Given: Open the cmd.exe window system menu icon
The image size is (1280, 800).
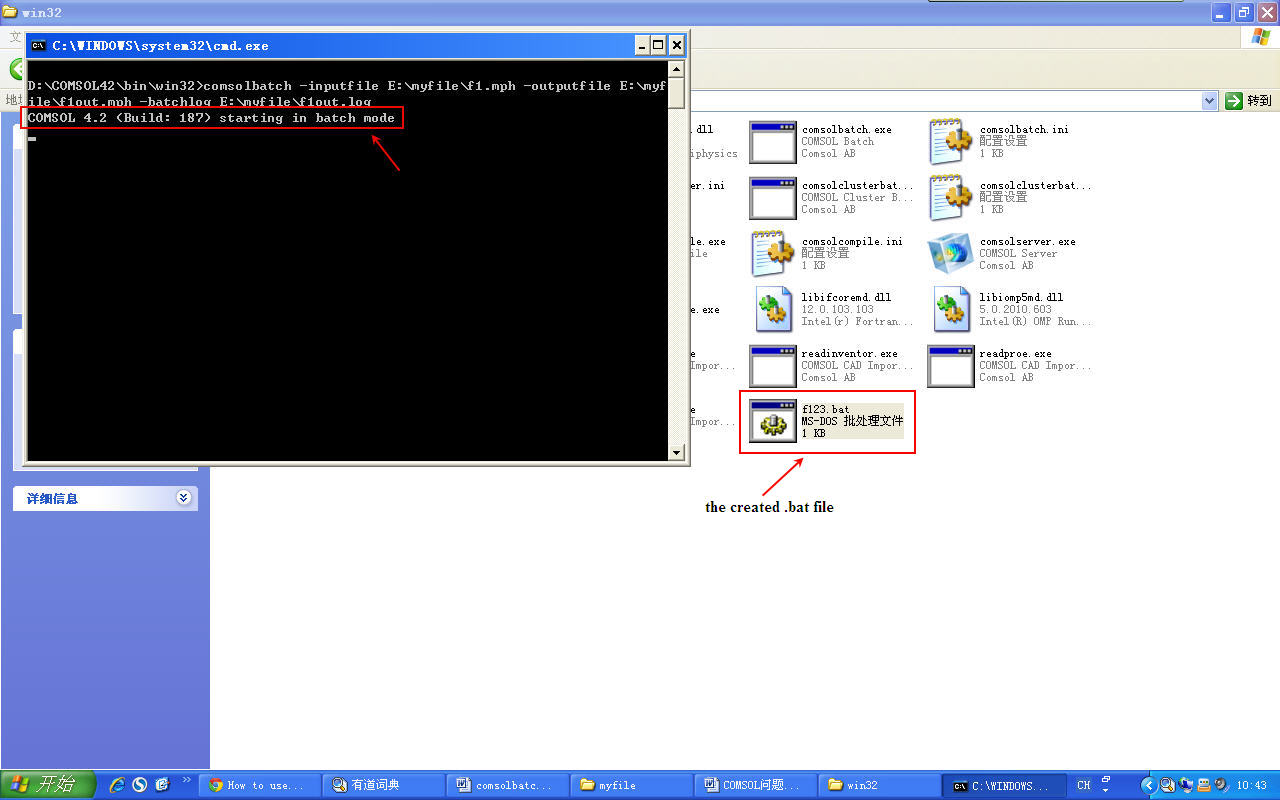Looking at the screenshot, I should tap(39, 45).
